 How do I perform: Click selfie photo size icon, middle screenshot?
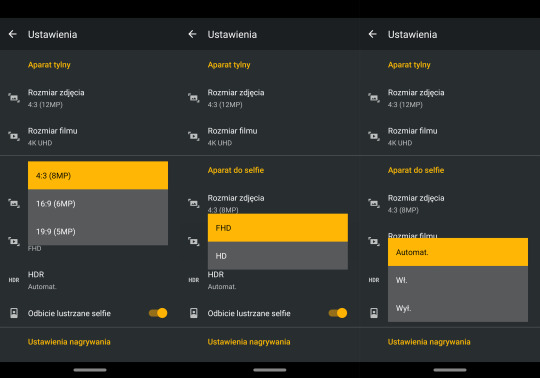tap(194, 203)
